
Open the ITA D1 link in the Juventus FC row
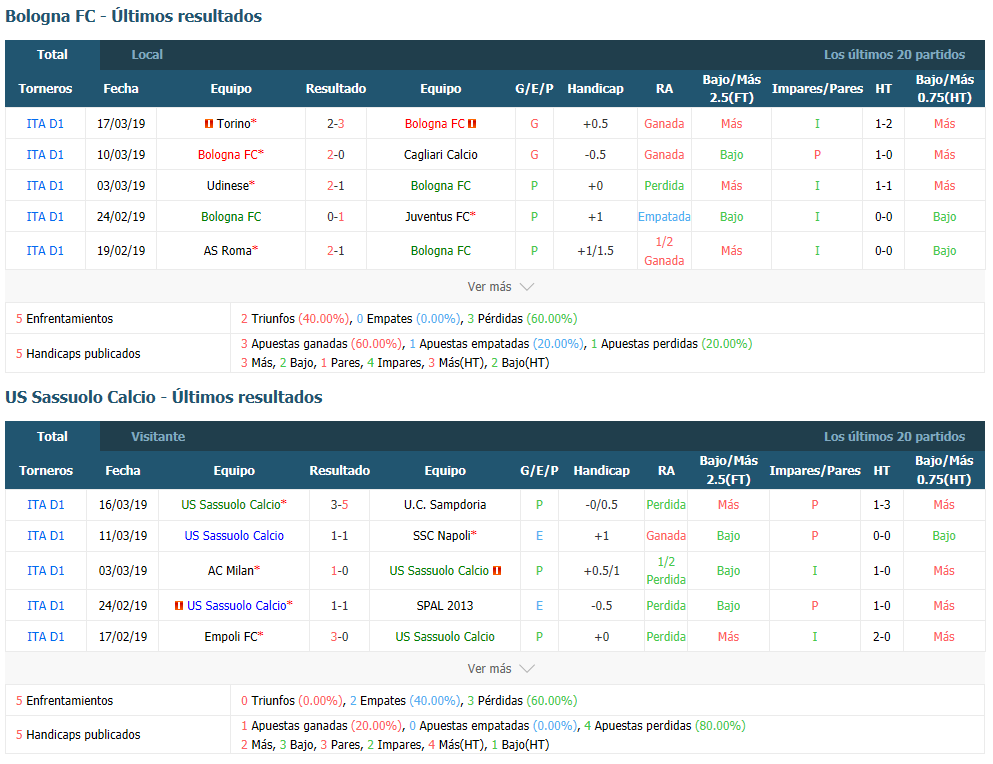[45, 217]
